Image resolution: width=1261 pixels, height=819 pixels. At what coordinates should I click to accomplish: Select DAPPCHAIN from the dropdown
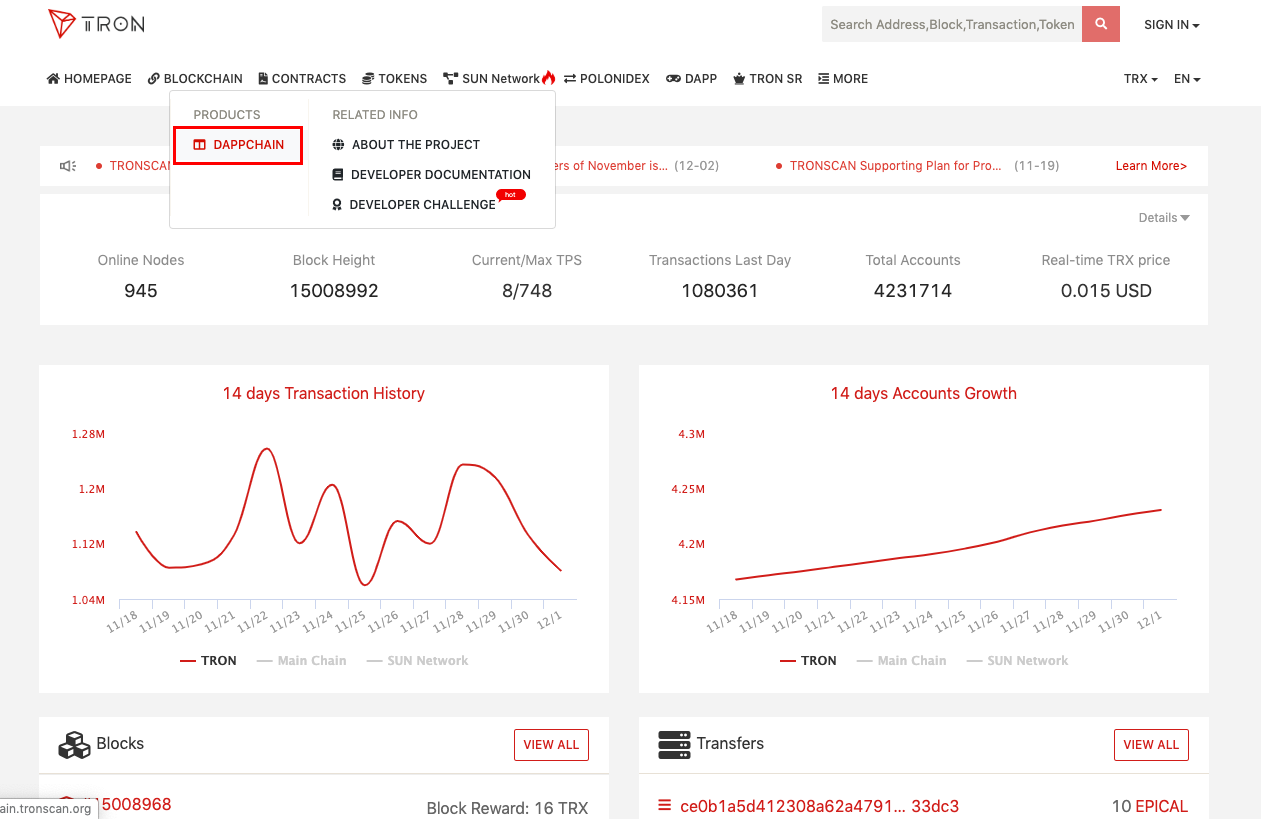pyautogui.click(x=238, y=145)
